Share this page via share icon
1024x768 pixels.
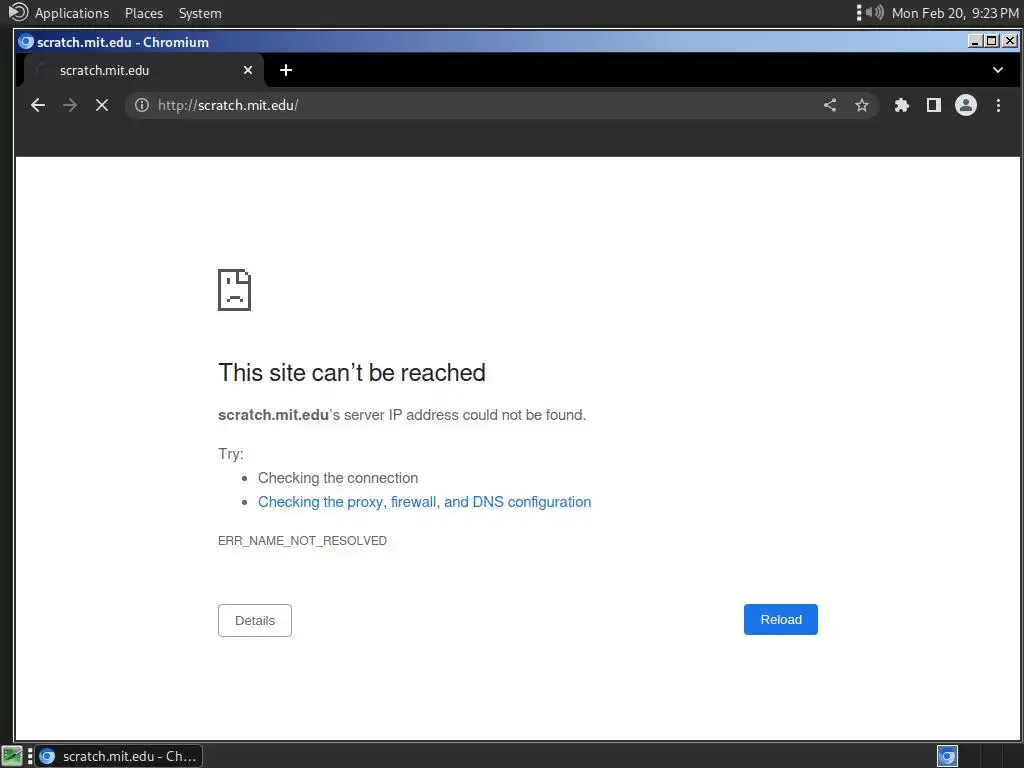tap(830, 105)
